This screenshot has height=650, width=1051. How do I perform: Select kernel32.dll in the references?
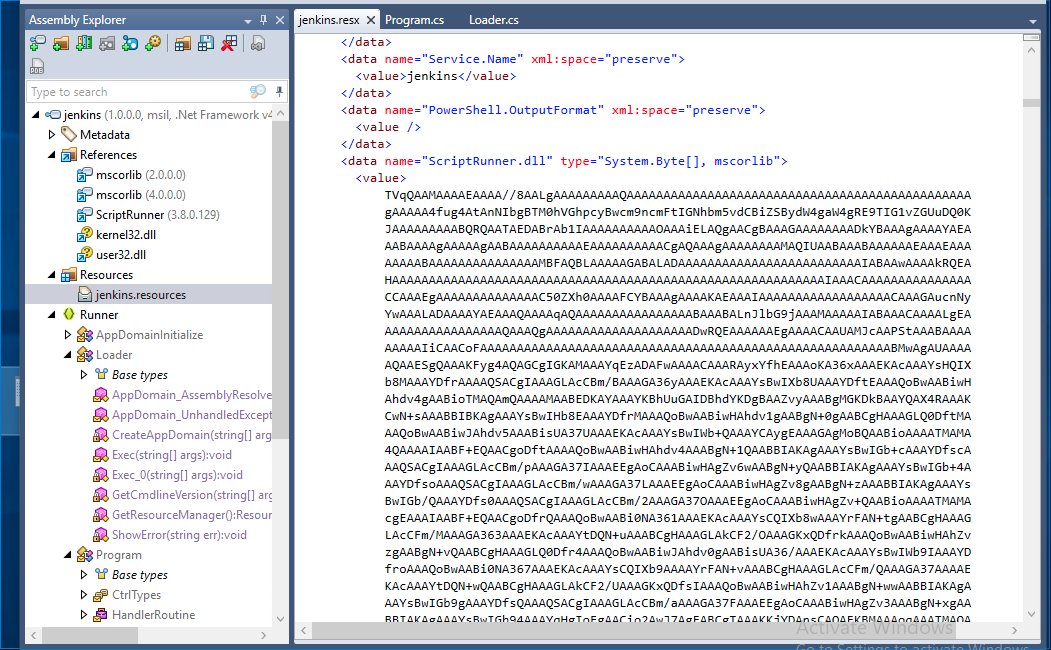125,235
